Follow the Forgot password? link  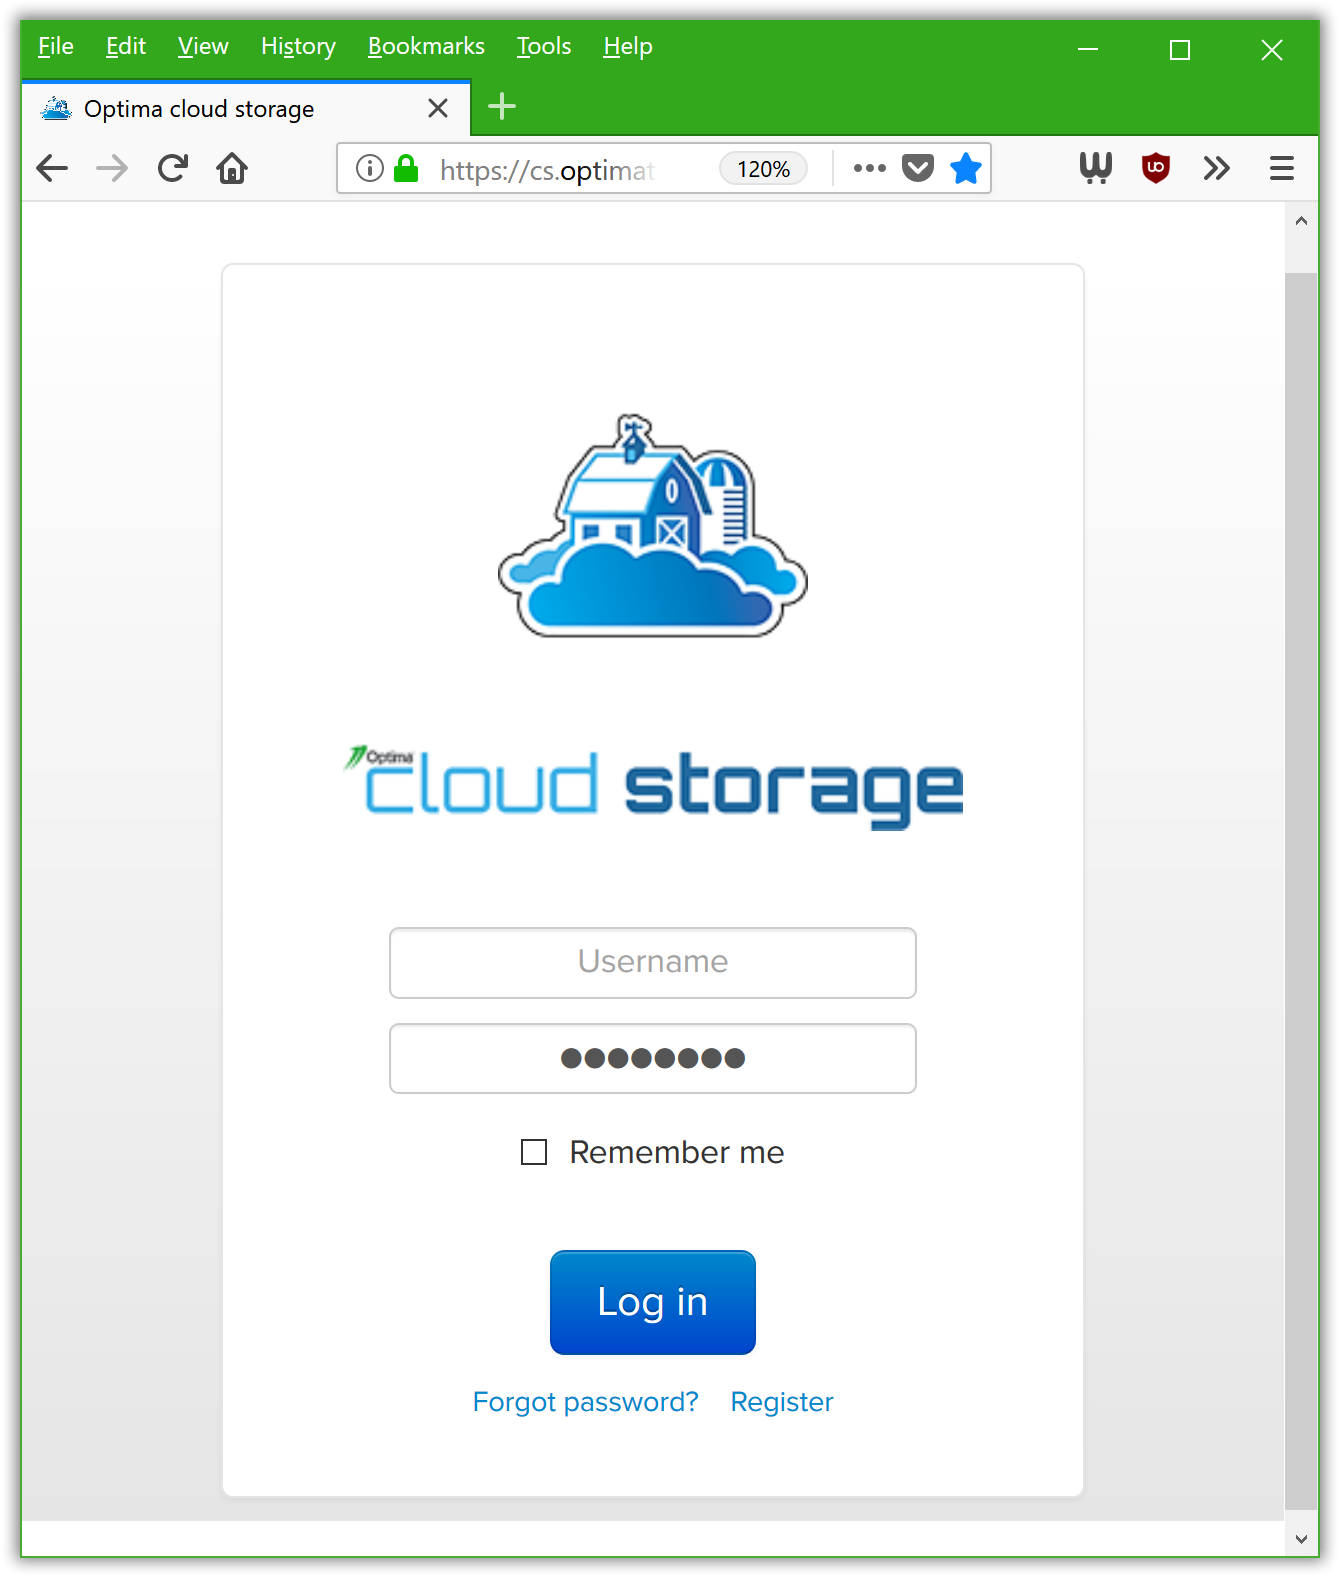(585, 1401)
